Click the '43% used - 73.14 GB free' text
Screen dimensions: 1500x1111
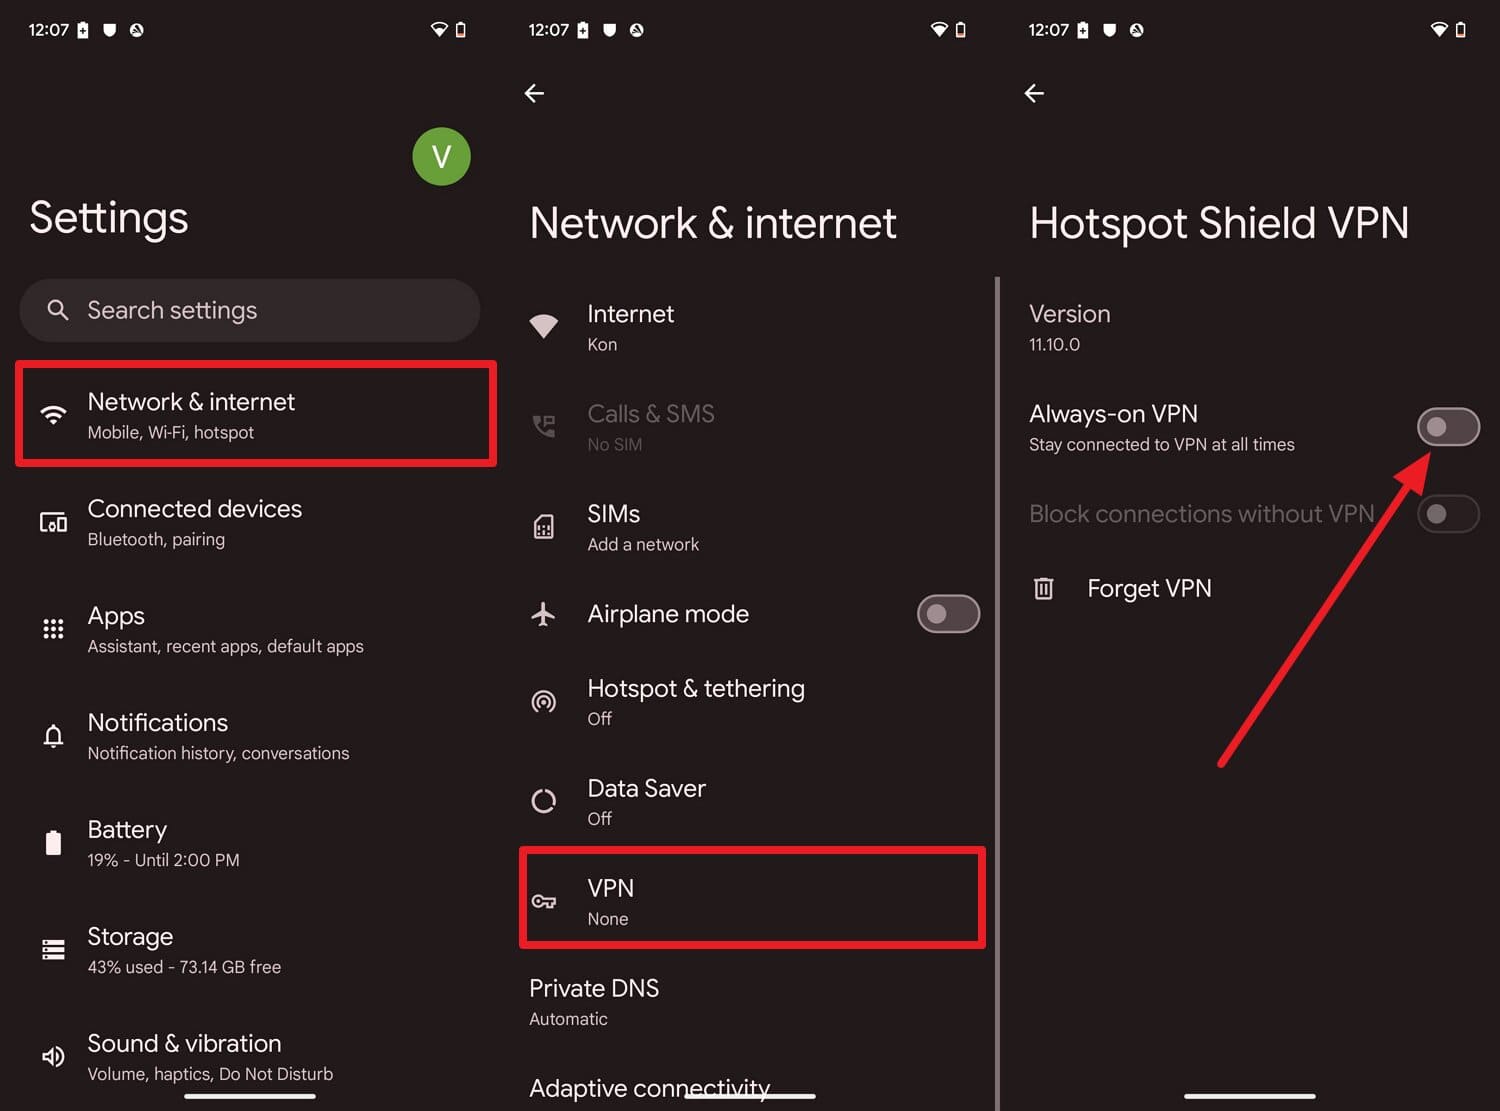pyautogui.click(x=184, y=967)
